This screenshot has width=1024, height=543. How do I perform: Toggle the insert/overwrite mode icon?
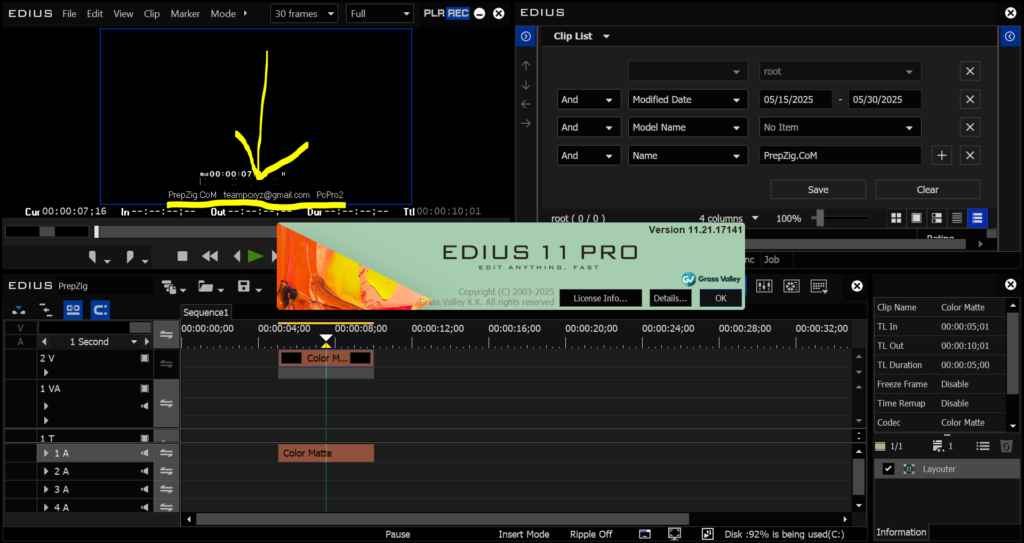(x=19, y=310)
